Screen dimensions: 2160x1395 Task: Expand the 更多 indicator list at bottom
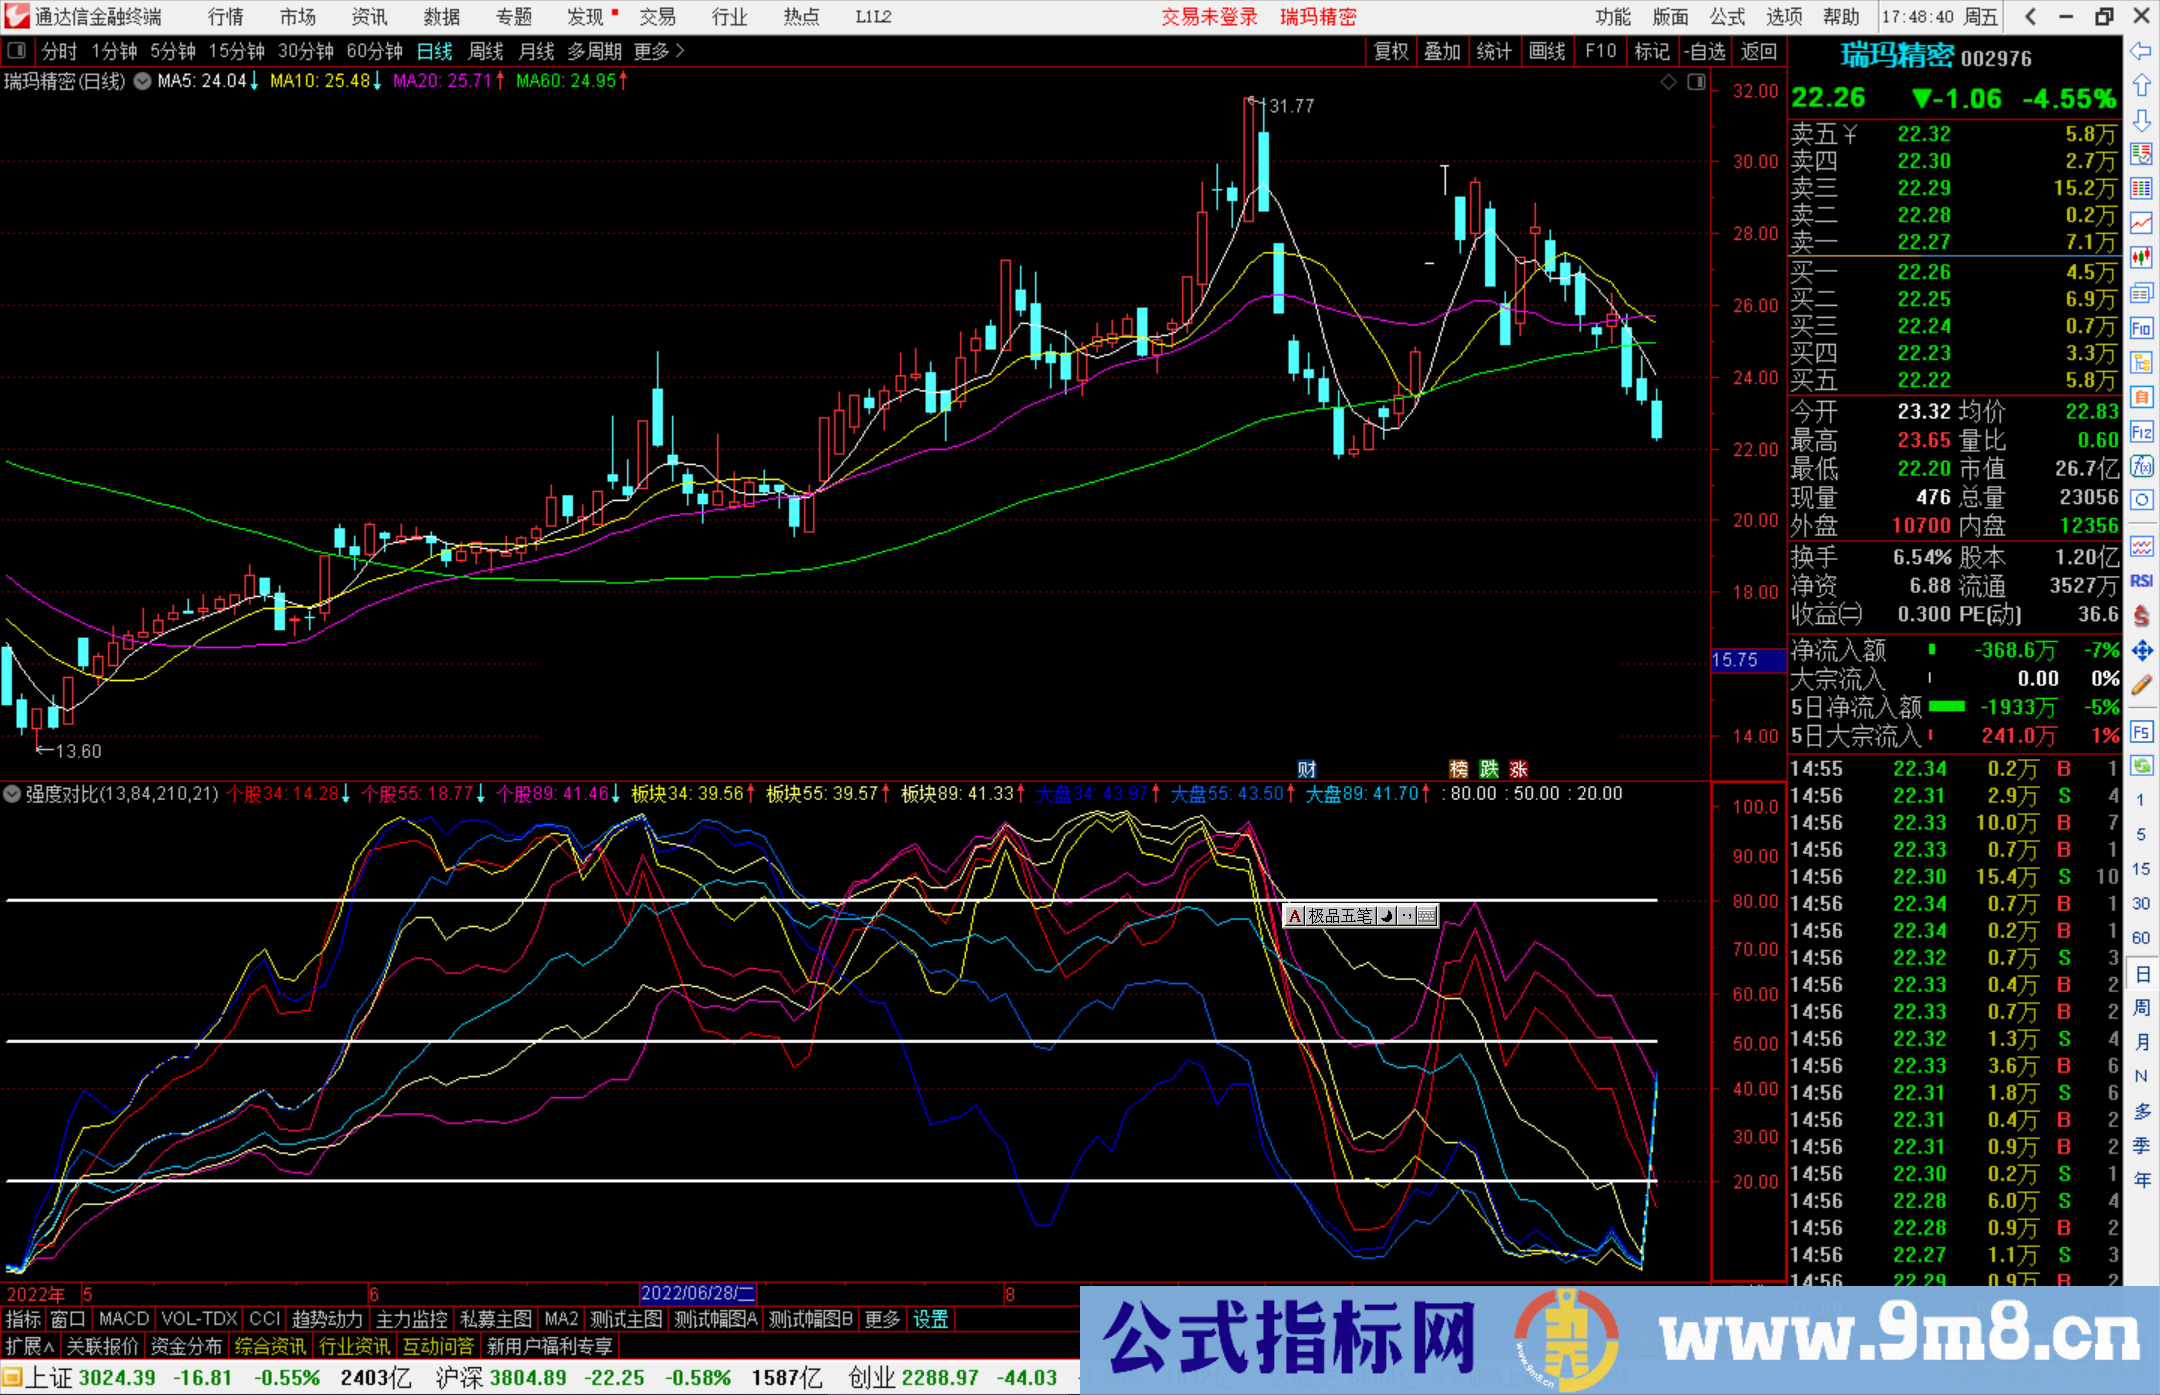pyautogui.click(x=880, y=1319)
